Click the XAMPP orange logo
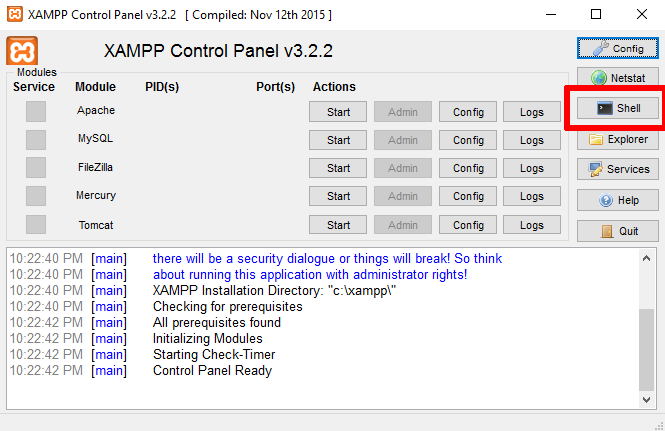The height and width of the screenshot is (431, 665). point(22,51)
